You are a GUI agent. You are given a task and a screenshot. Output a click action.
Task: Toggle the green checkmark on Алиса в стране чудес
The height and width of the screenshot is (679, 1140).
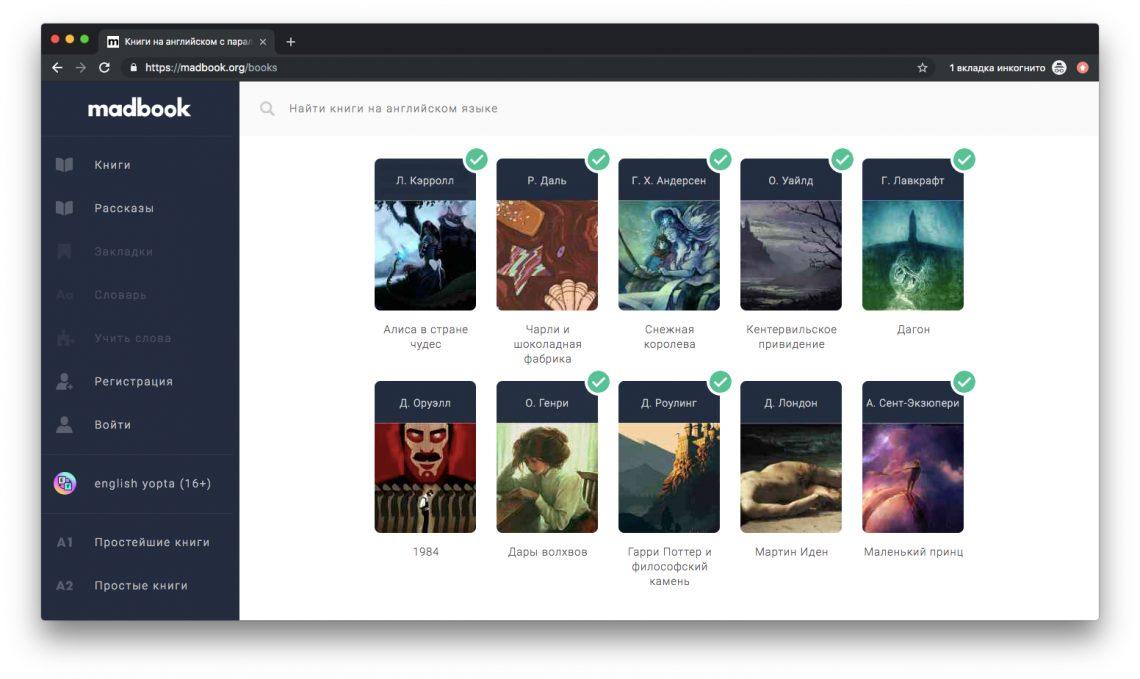tap(476, 159)
